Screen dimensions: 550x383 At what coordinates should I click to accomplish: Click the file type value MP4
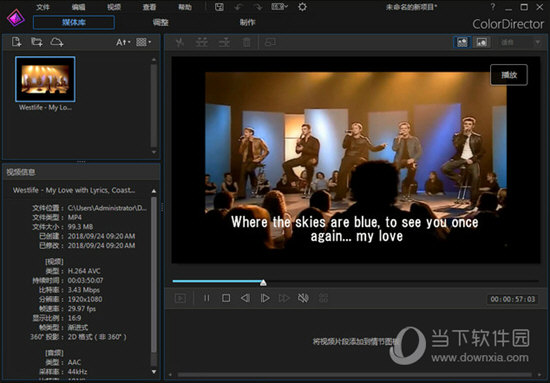[x=75, y=217]
